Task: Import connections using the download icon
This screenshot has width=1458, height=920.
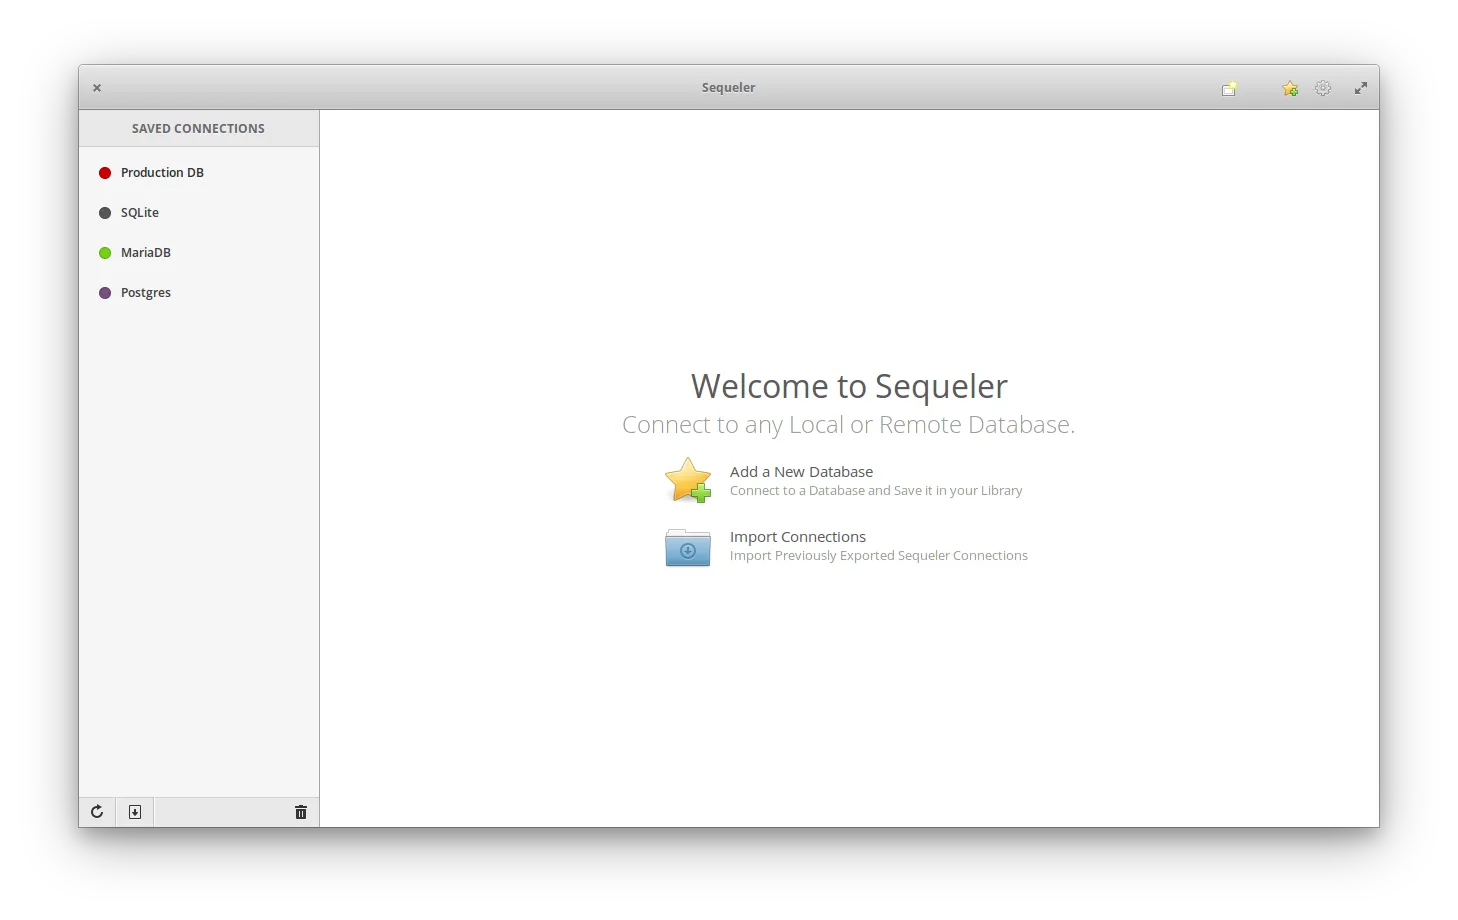Action: point(134,811)
